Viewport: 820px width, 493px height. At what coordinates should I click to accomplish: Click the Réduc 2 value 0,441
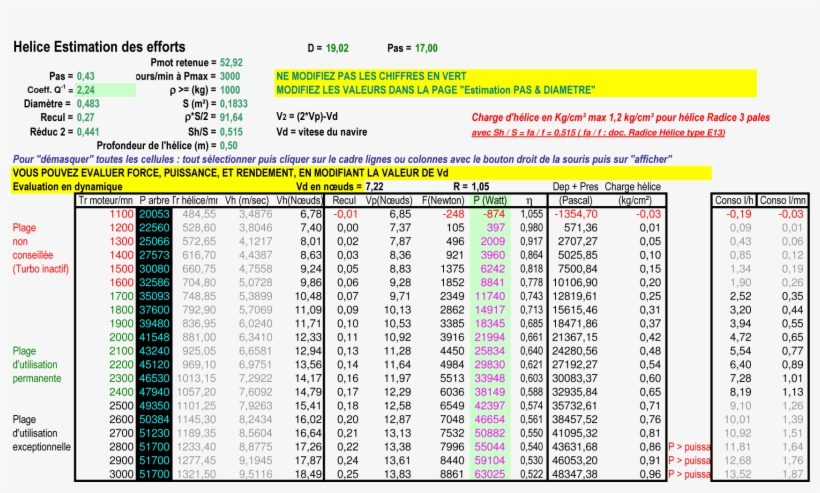click(x=88, y=132)
